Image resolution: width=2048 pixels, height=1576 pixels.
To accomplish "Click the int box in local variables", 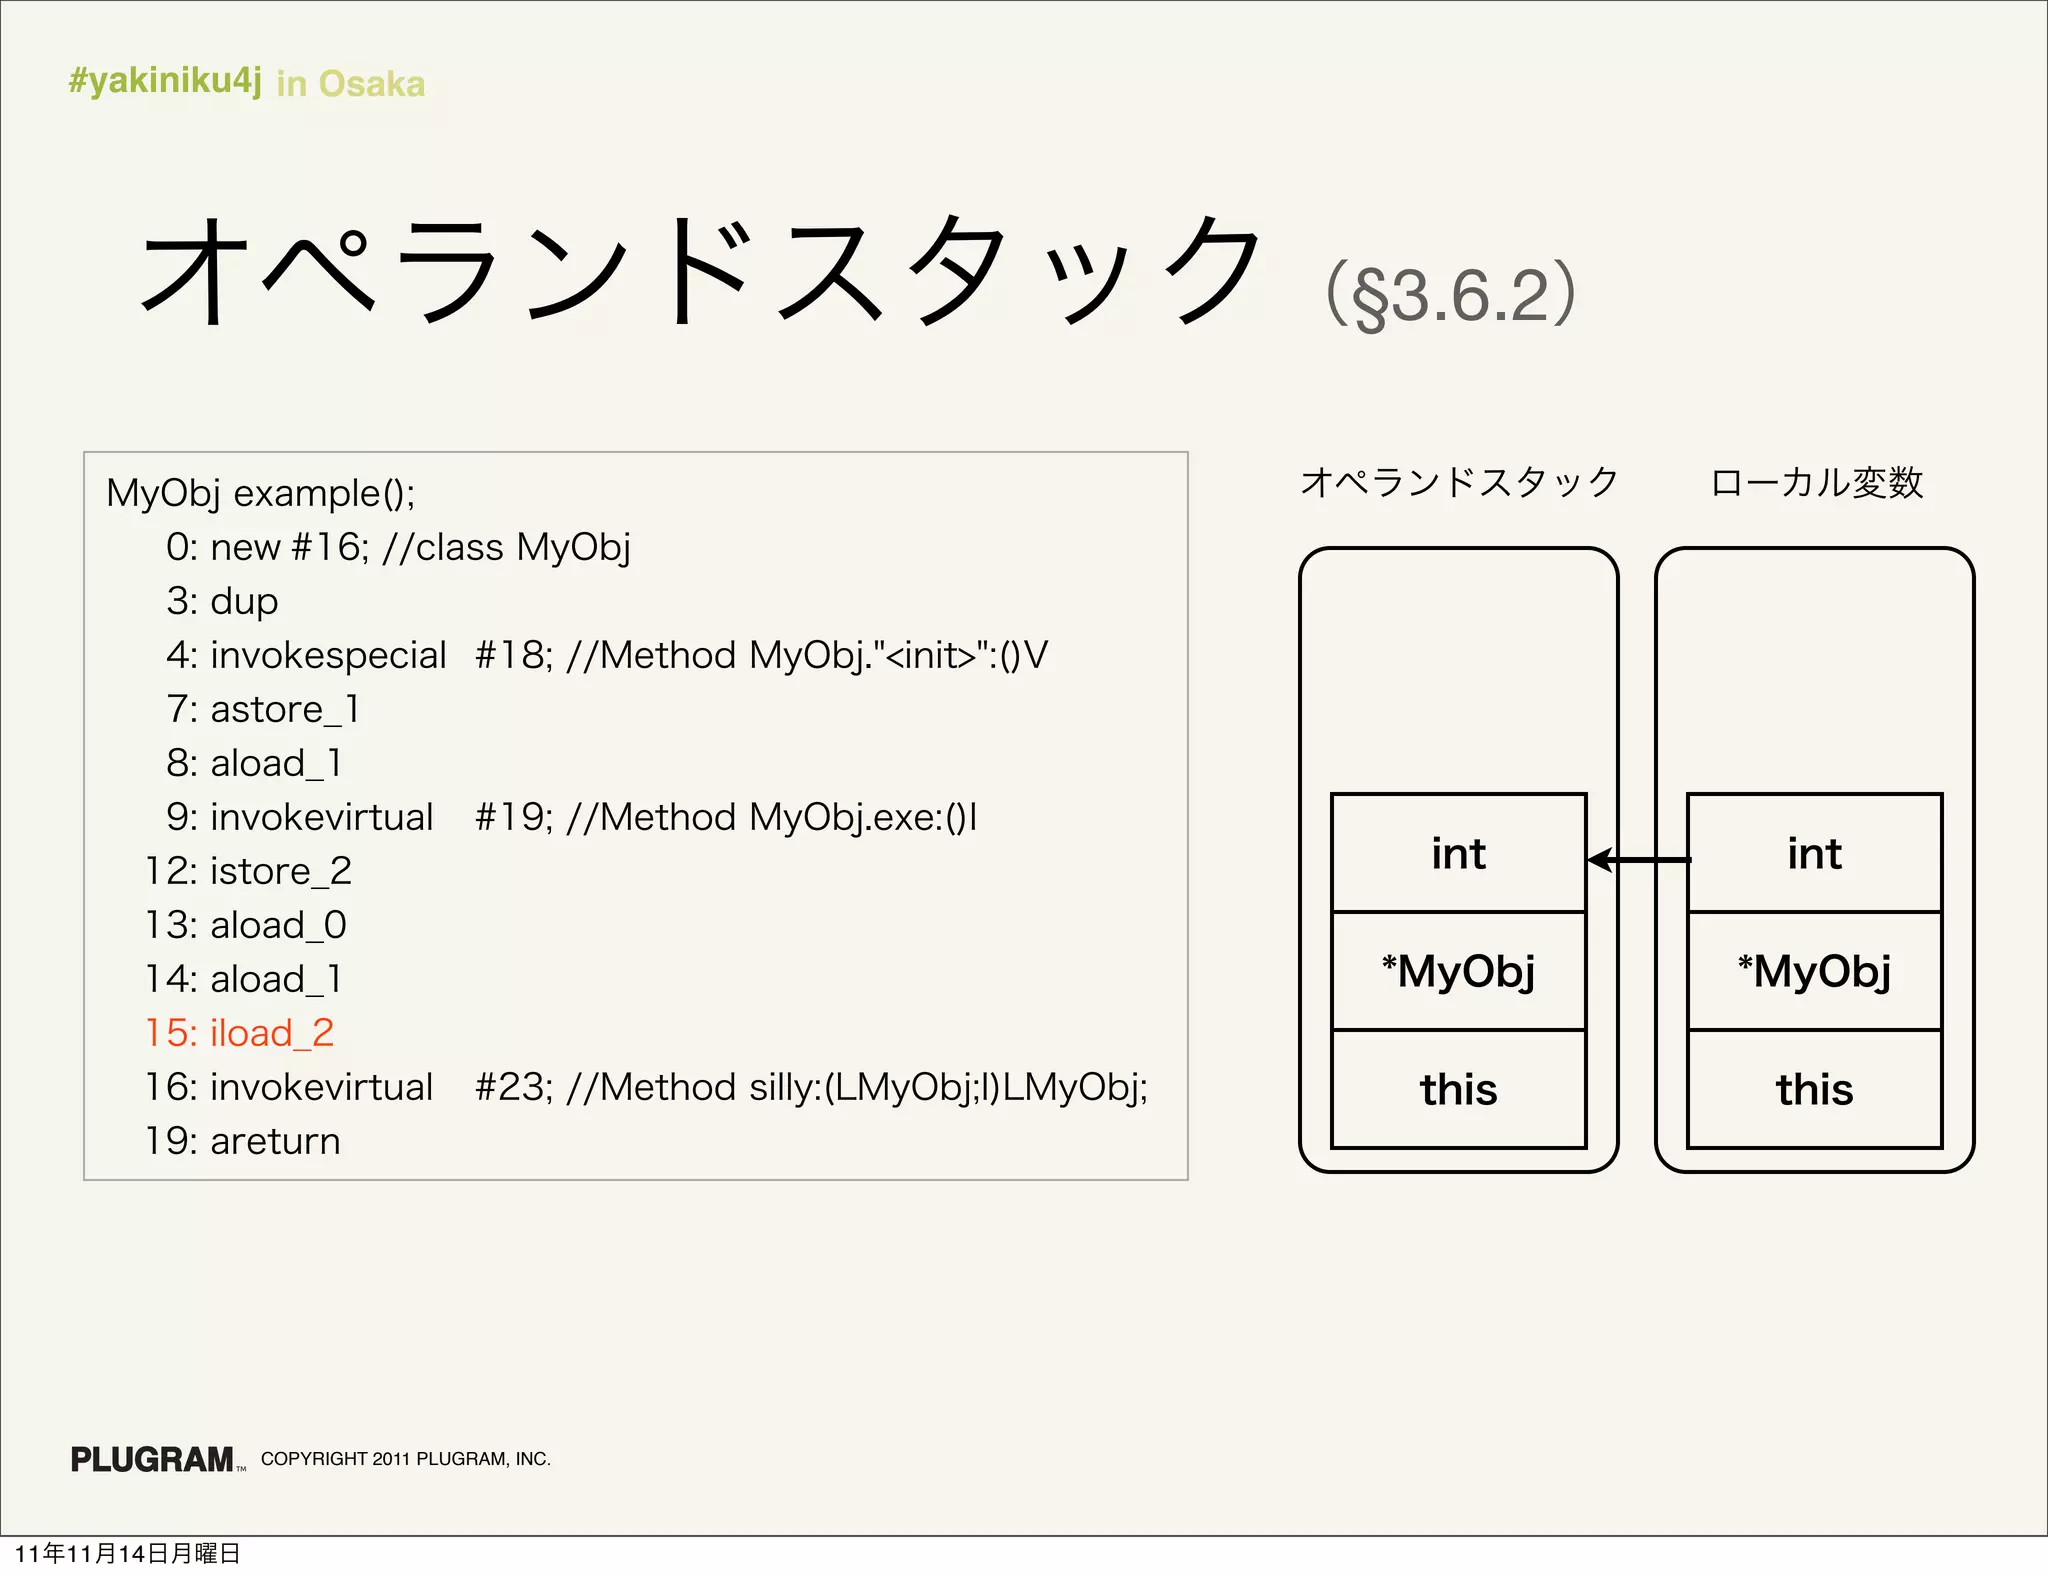I will pyautogui.click(x=1814, y=853).
